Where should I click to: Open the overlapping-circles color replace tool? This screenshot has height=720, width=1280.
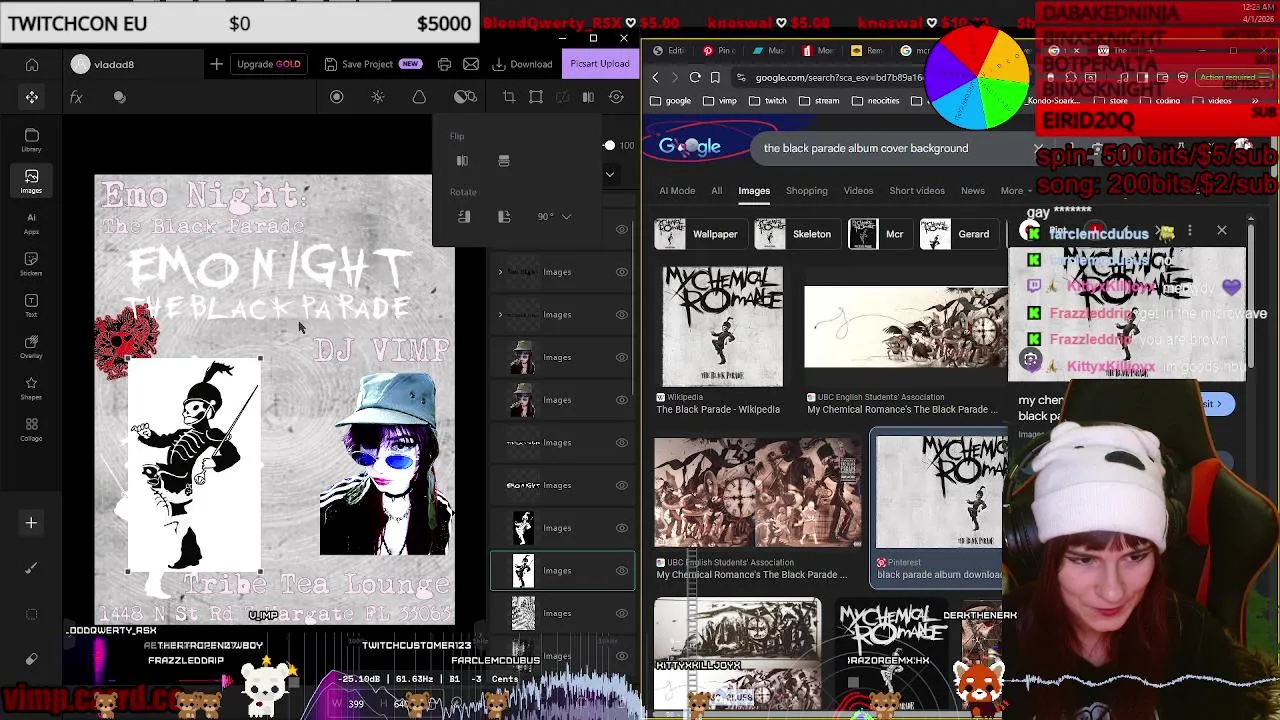click(465, 97)
